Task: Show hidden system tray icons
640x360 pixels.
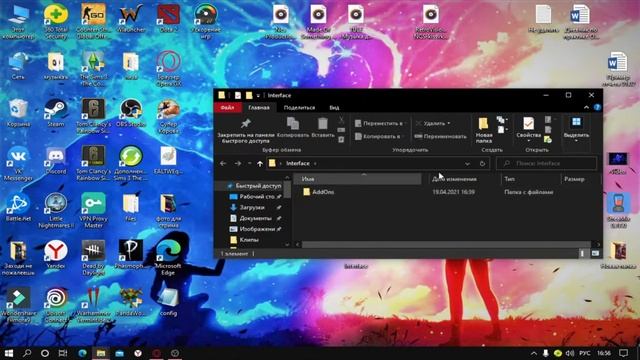Action: 533,353
